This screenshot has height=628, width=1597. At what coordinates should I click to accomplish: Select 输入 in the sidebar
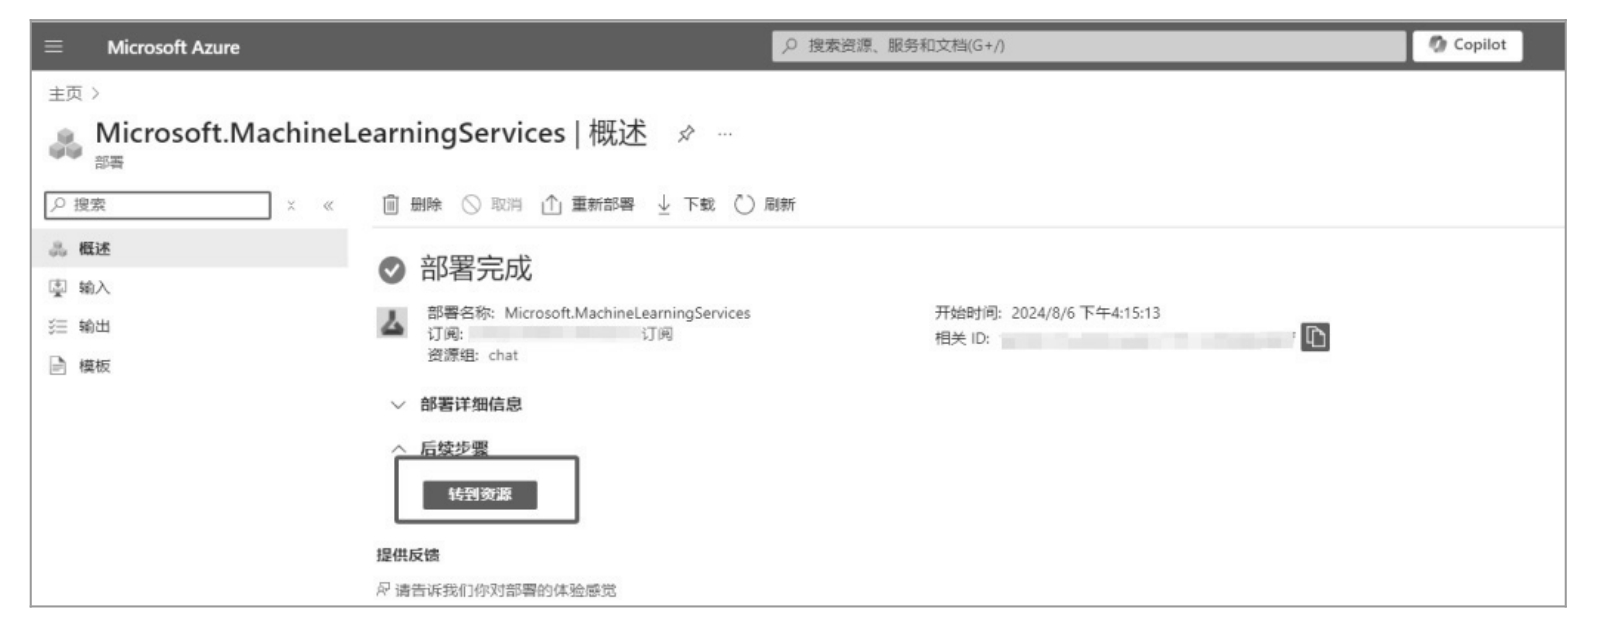click(189, 288)
